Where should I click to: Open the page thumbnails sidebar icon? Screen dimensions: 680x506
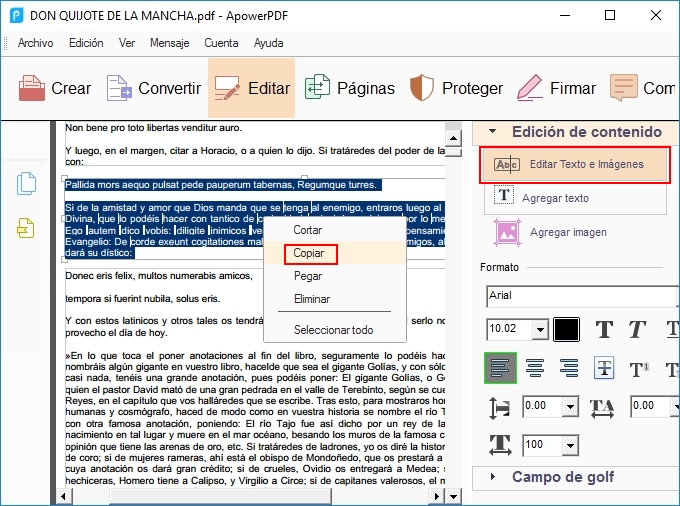(26, 183)
